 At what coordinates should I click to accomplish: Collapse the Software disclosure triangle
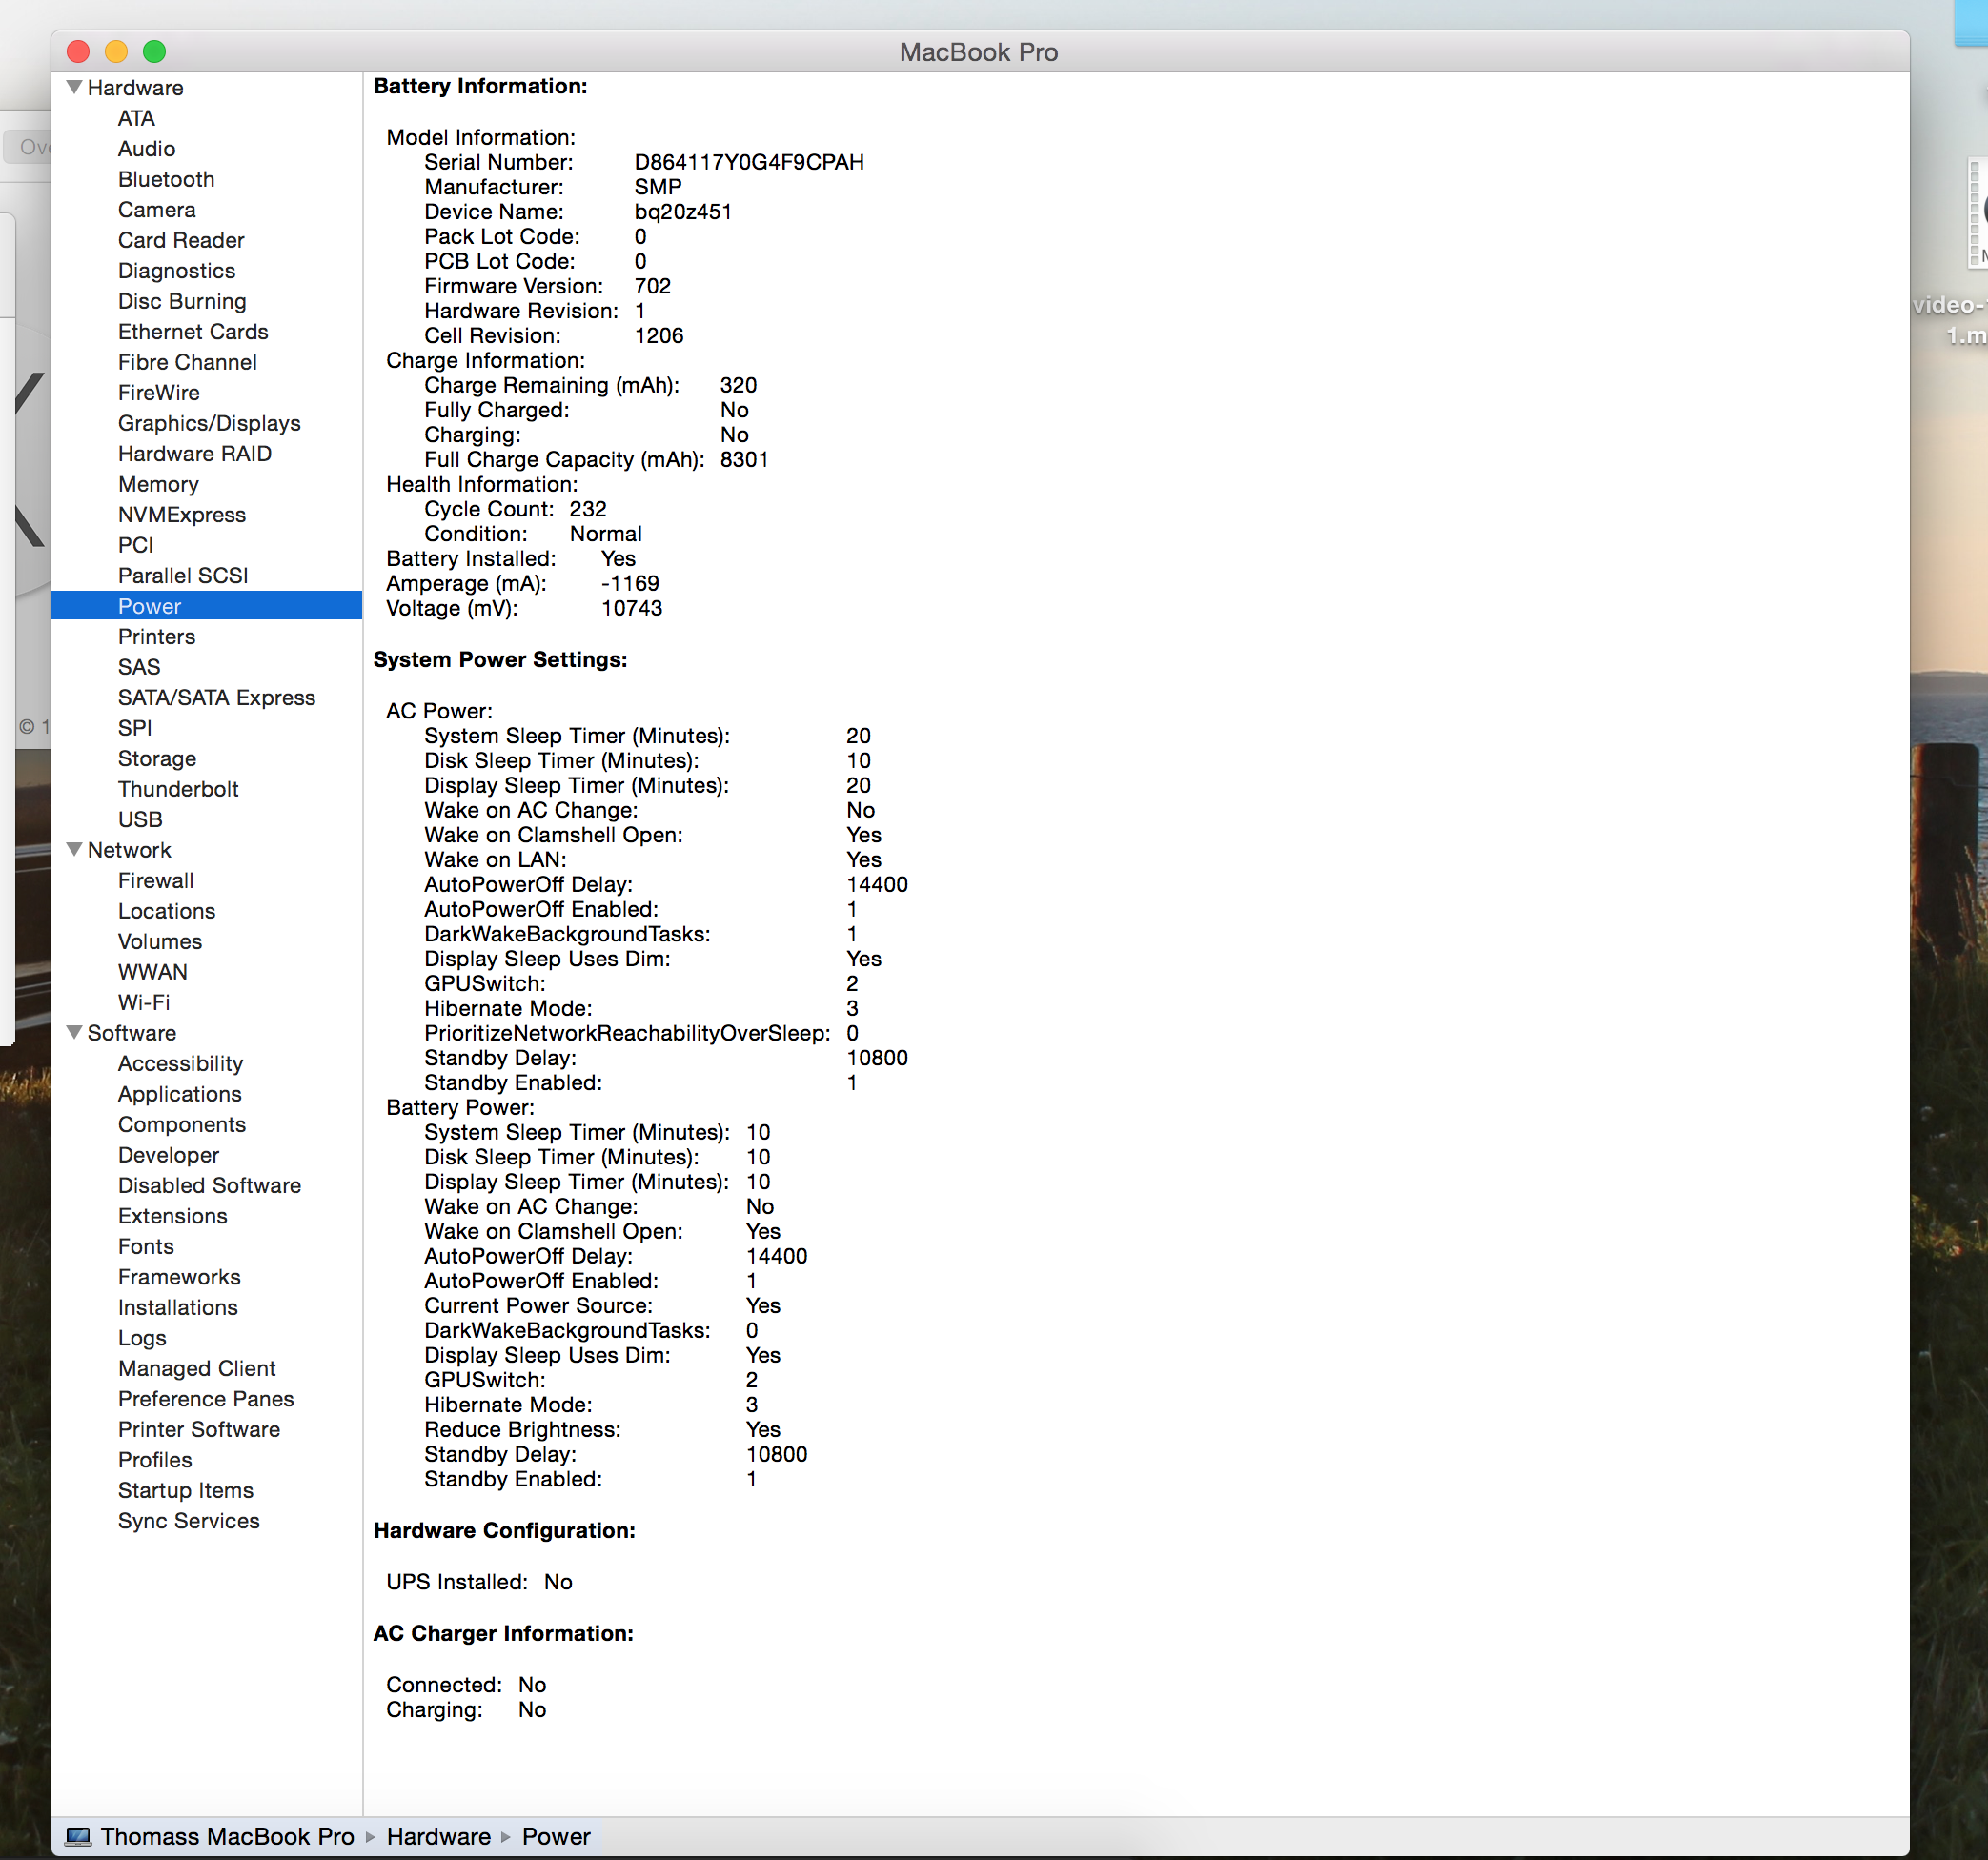point(74,1032)
